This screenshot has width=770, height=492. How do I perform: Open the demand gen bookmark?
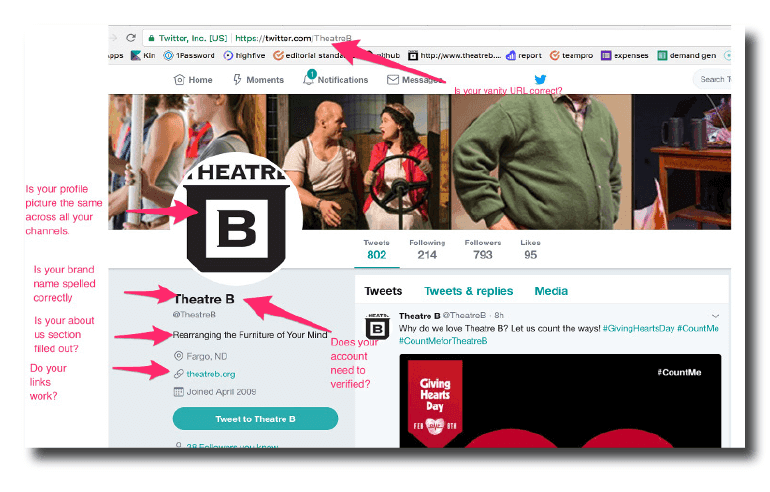[687, 55]
